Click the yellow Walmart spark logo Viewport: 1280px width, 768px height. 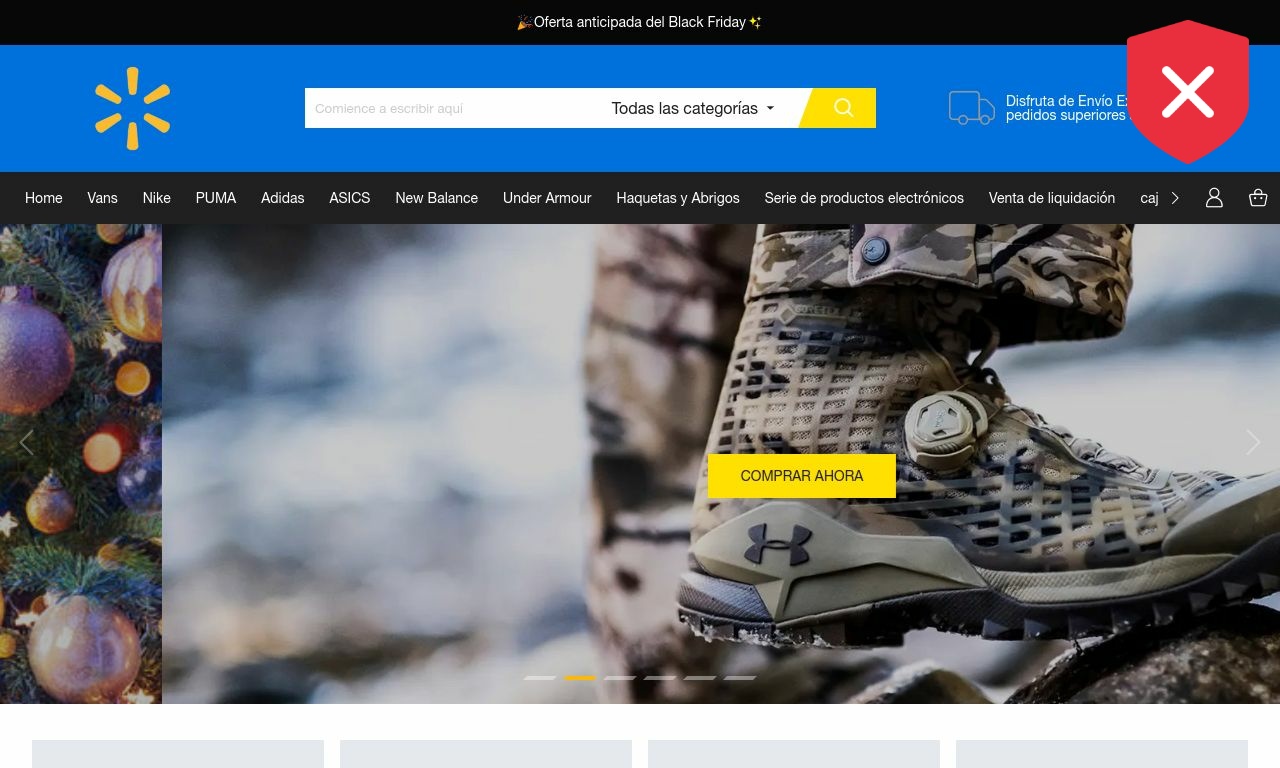[133, 108]
